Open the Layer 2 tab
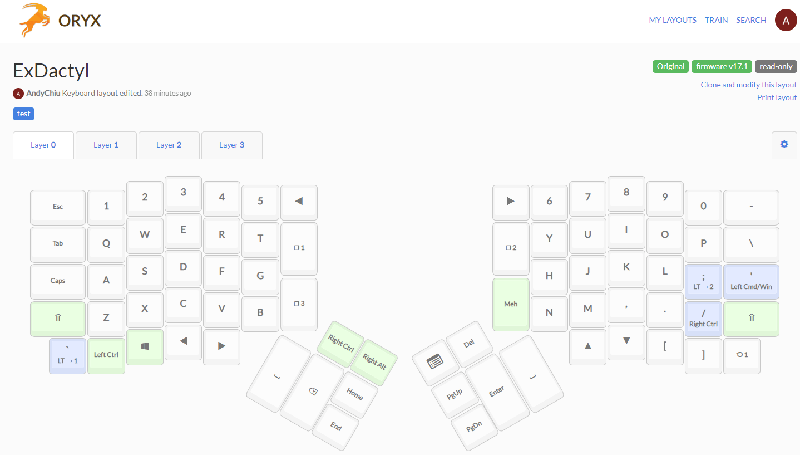The image size is (800, 455). tap(169, 145)
